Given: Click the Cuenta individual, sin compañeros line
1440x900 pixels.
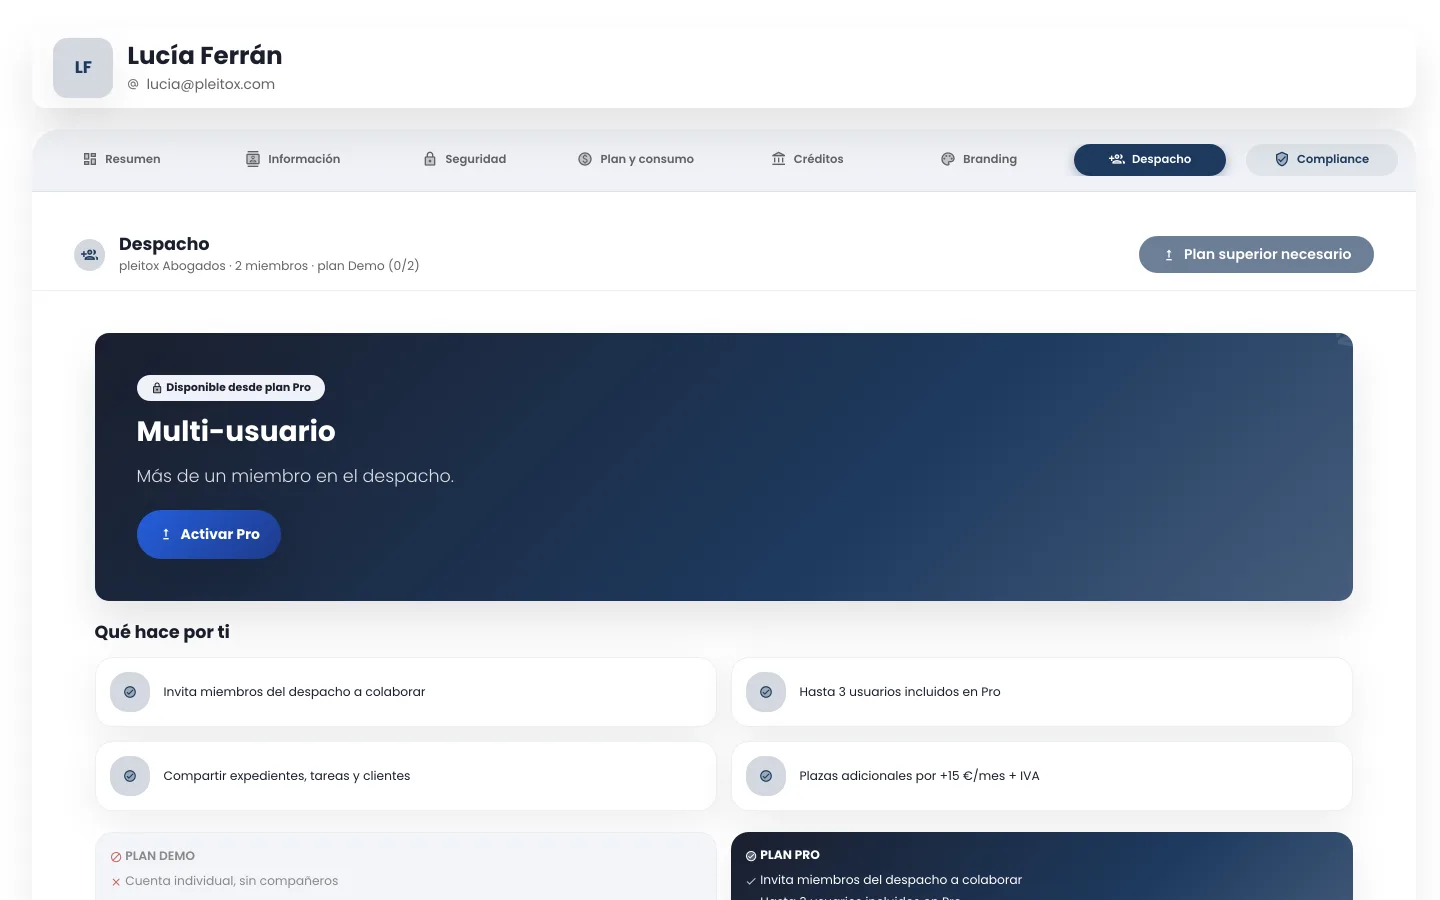Looking at the screenshot, I should [x=232, y=881].
